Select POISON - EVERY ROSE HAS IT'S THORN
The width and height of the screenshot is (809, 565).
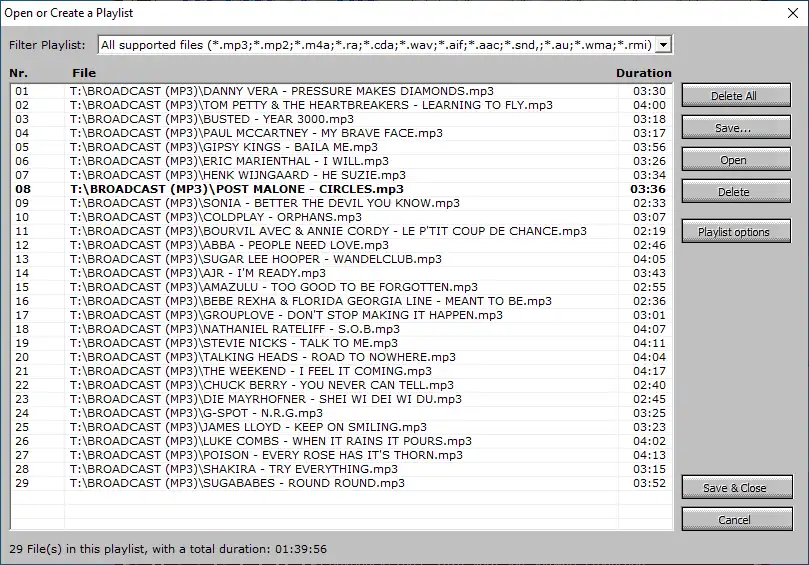(x=342, y=455)
